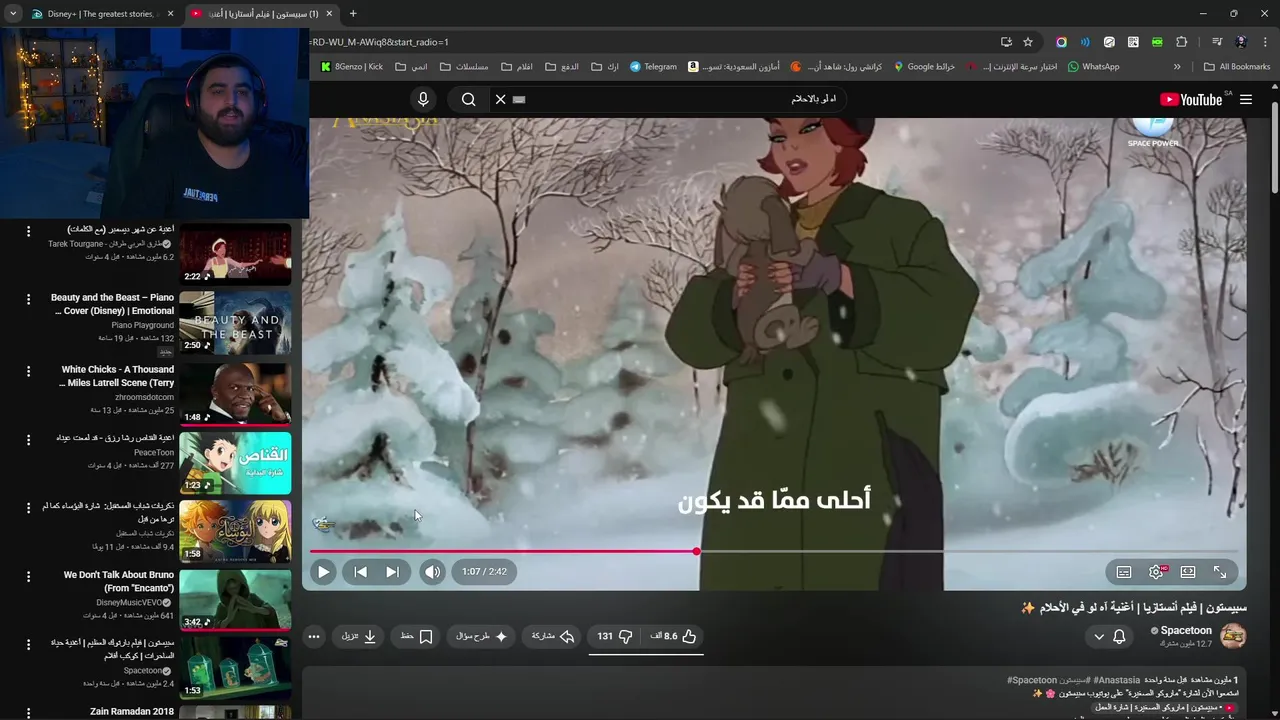Screen dimensions: 1280x720
Task: Toggle subtitles/closed captions in player
Action: pos(1124,572)
